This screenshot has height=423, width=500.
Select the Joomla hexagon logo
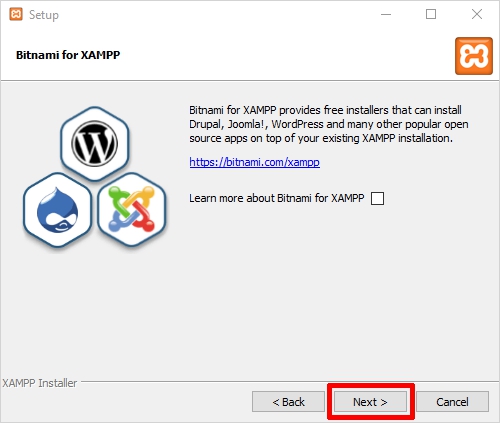132,209
